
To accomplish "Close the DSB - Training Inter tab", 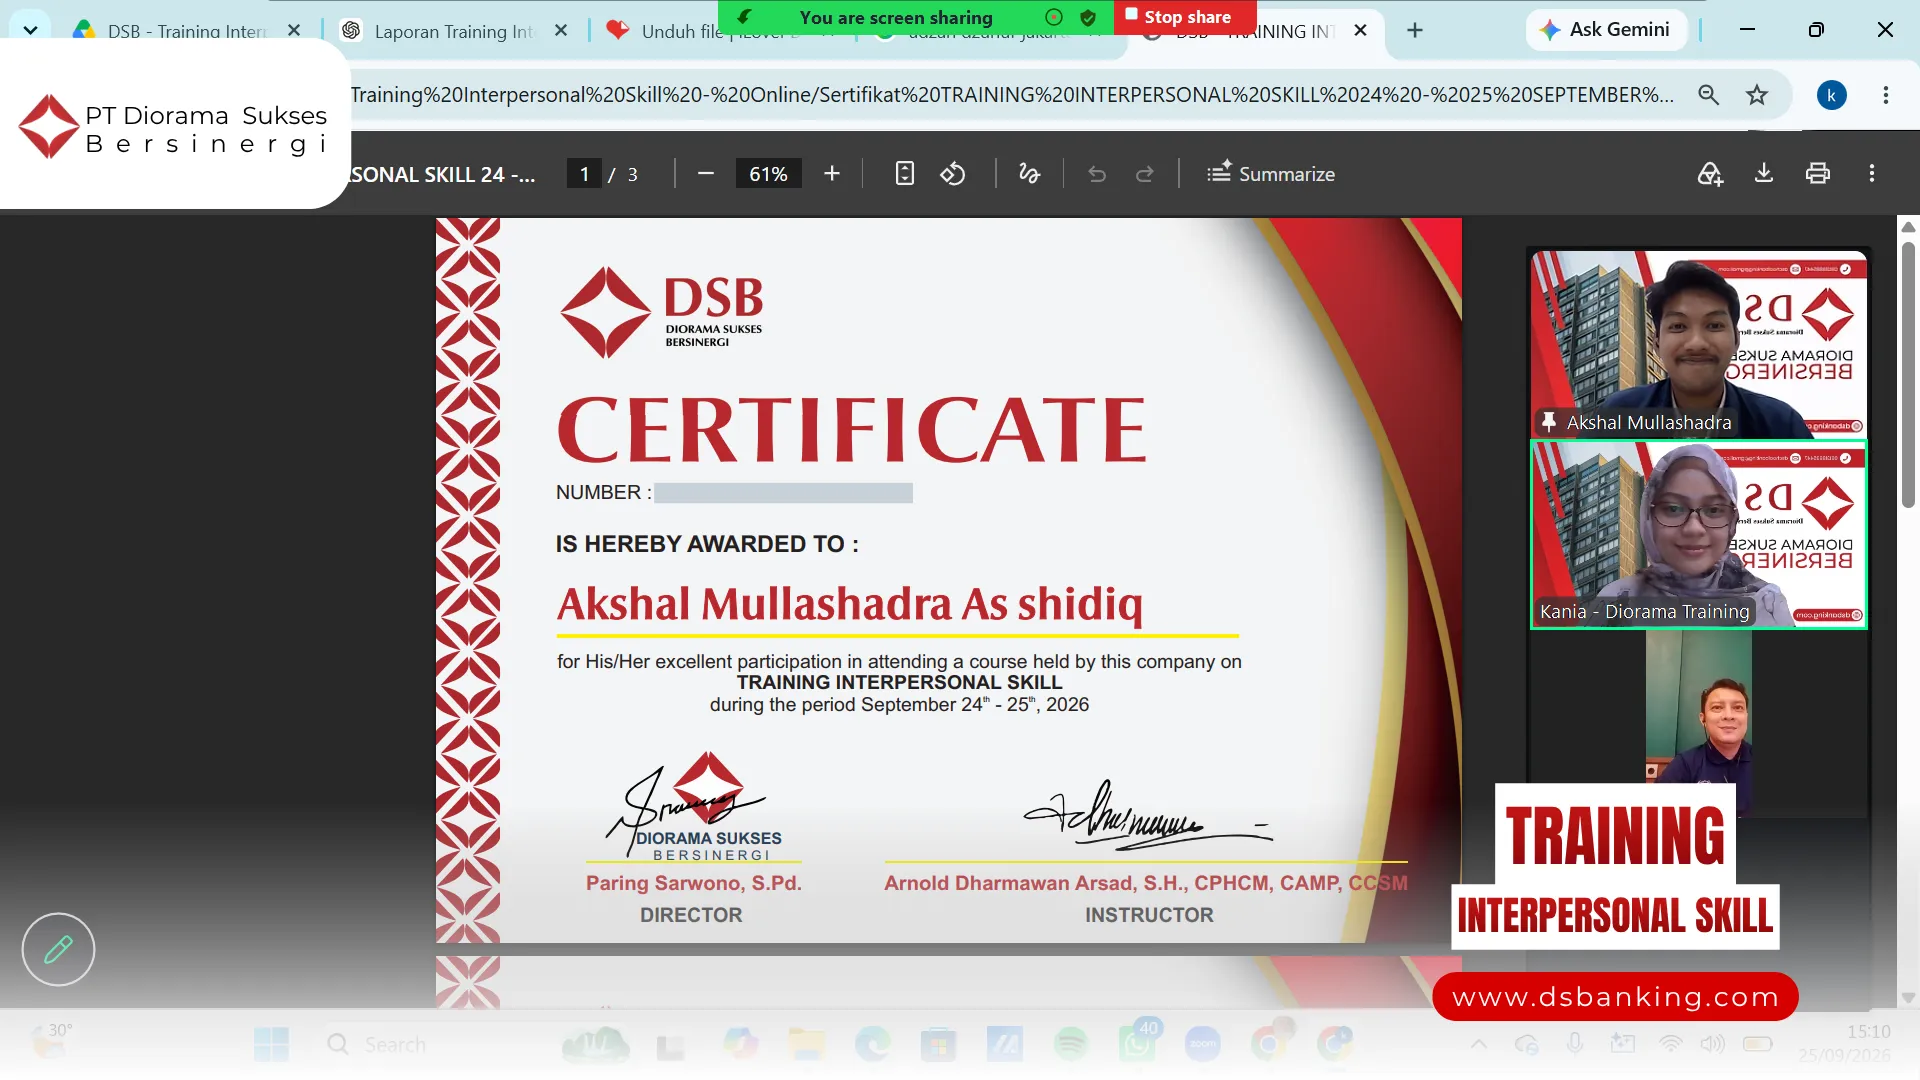I will tap(294, 31).
